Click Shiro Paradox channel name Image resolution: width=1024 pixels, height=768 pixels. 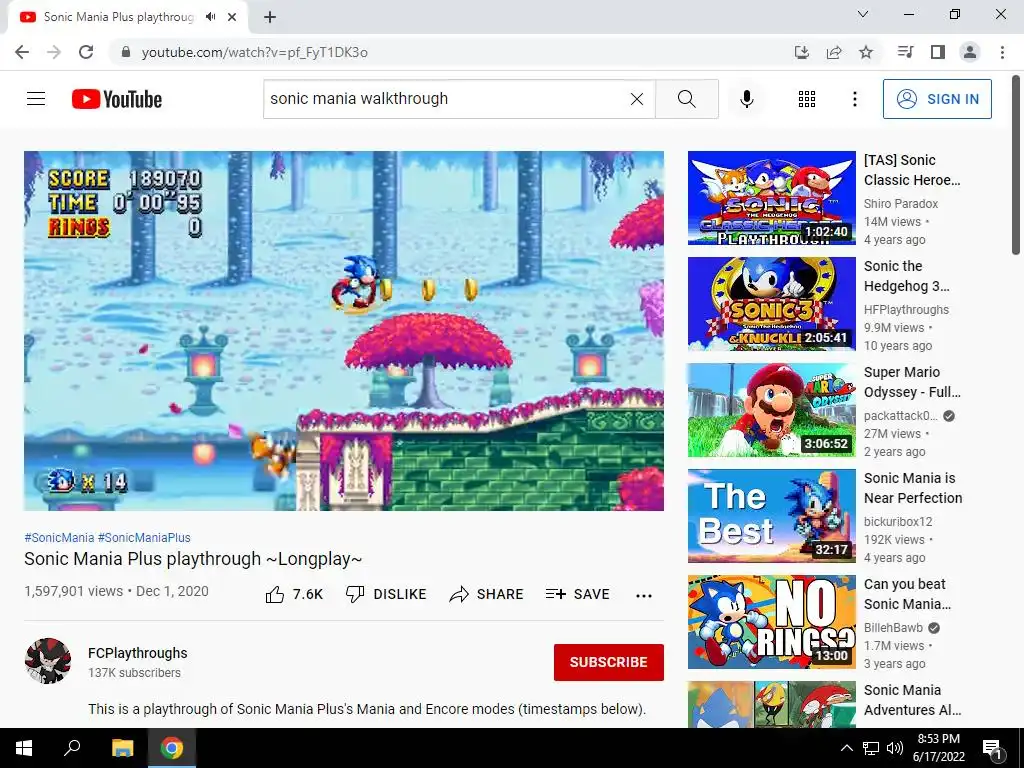click(901, 204)
